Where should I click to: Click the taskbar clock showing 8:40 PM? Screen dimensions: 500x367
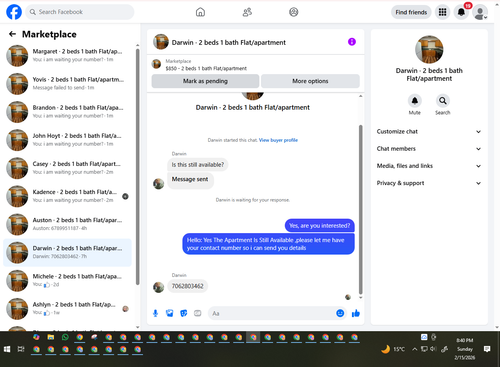[465, 349]
